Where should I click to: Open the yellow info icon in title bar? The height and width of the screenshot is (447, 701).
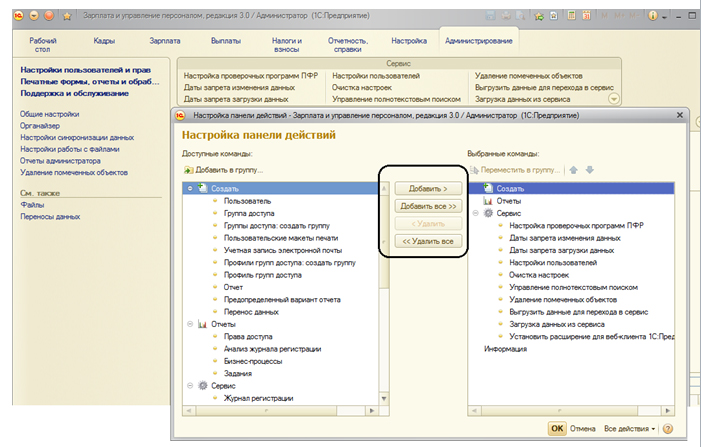click(652, 16)
